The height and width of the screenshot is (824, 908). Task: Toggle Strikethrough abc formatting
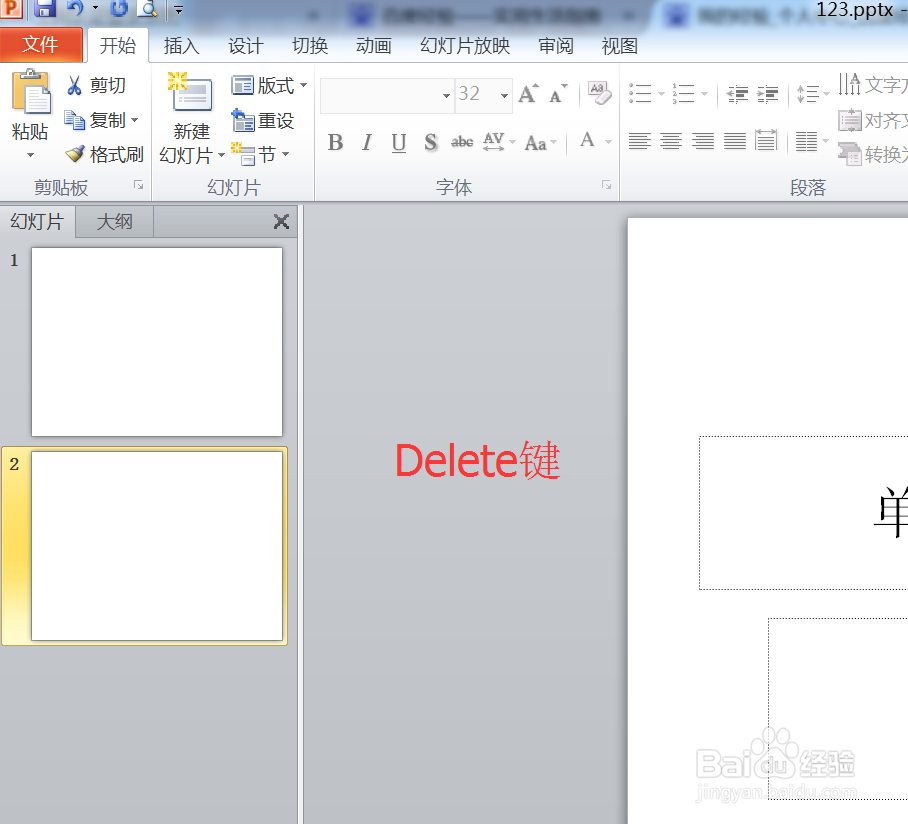[x=462, y=142]
